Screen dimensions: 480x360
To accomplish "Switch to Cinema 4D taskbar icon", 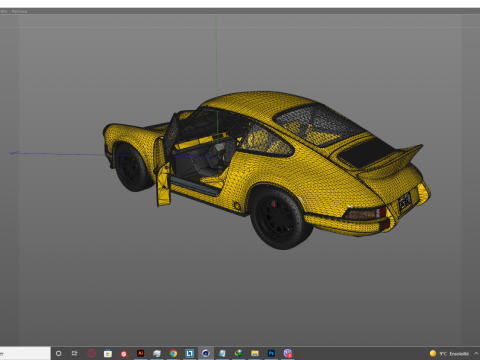I will coord(206,353).
